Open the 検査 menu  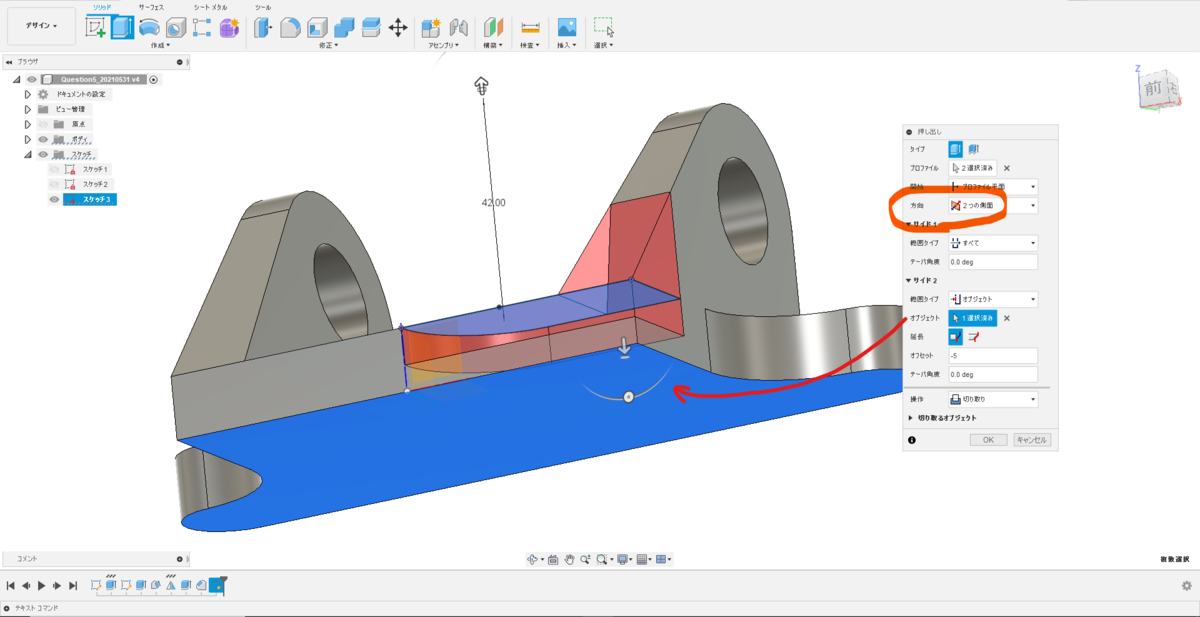pos(530,45)
